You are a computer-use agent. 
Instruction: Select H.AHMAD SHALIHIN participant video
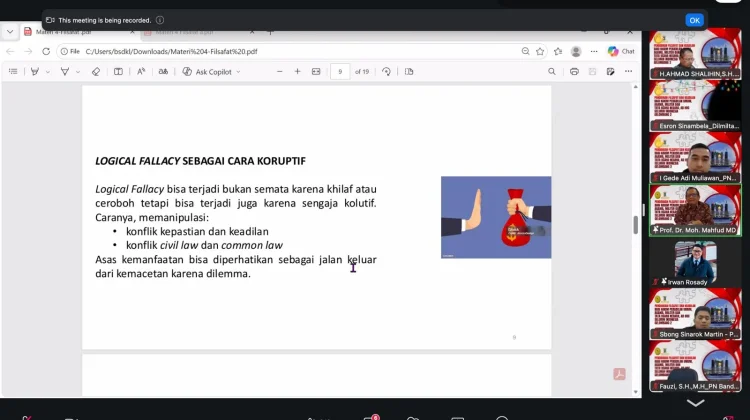pyautogui.click(x=695, y=54)
